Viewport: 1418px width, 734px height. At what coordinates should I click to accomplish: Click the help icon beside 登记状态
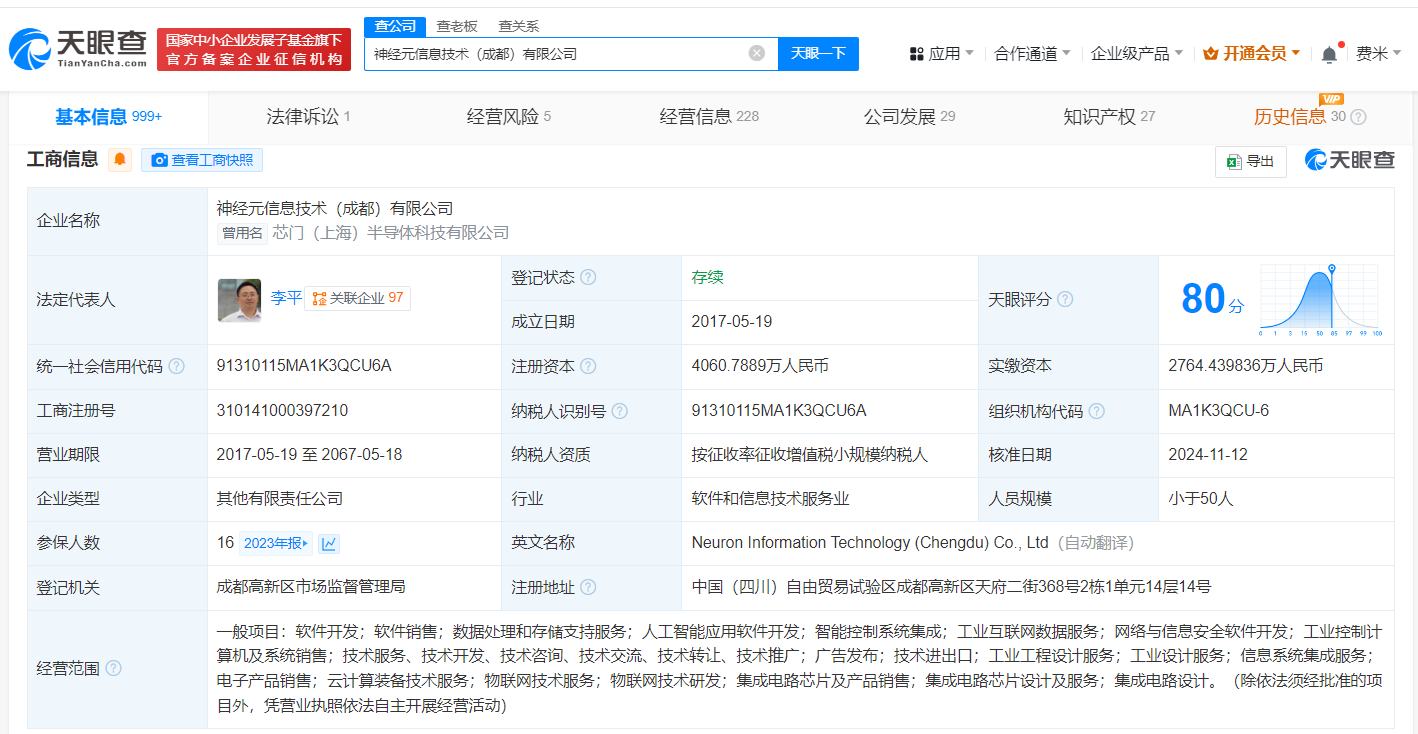(588, 277)
